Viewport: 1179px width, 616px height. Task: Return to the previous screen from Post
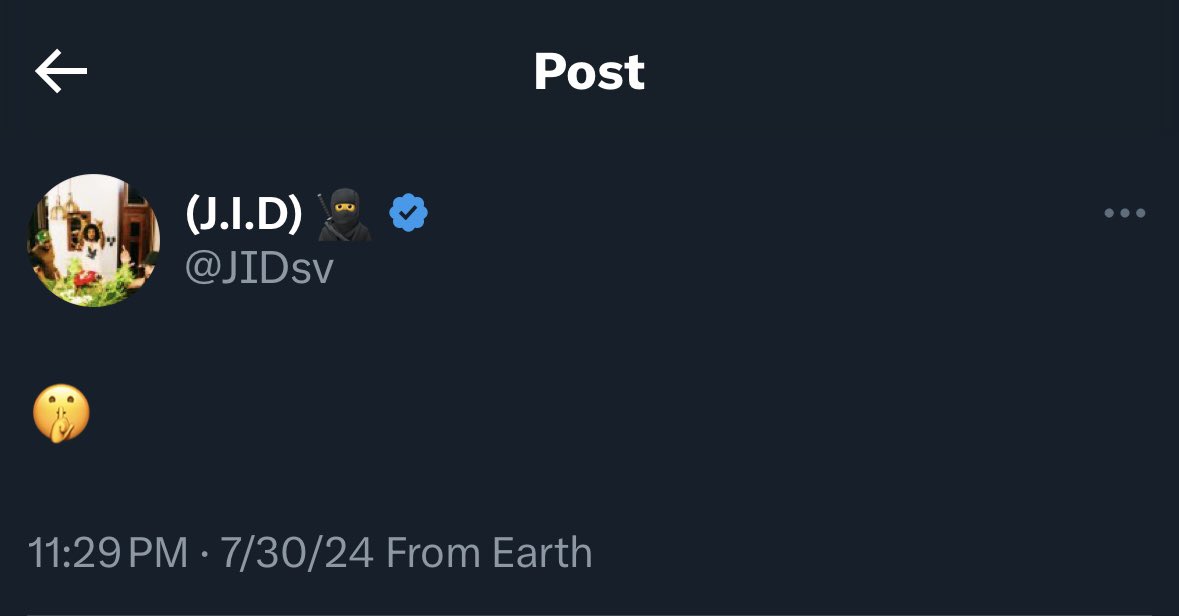(x=61, y=71)
